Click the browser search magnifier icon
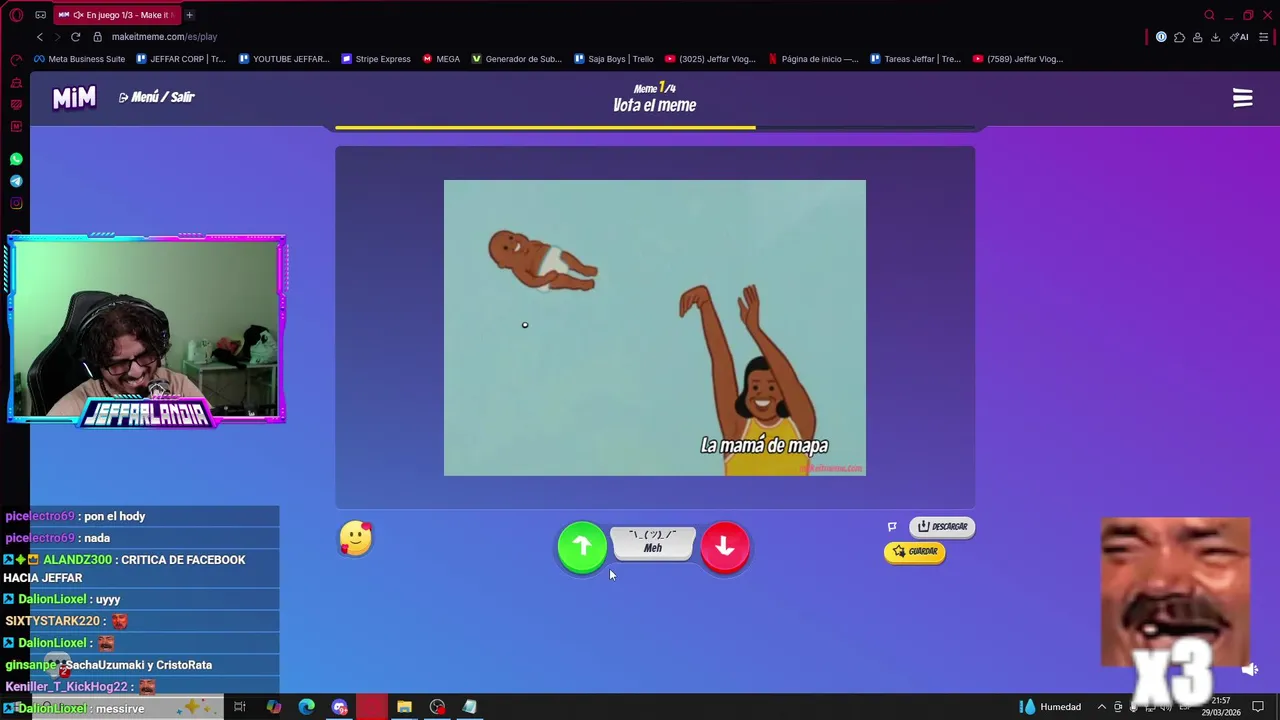The image size is (1280, 720). [x=1209, y=15]
